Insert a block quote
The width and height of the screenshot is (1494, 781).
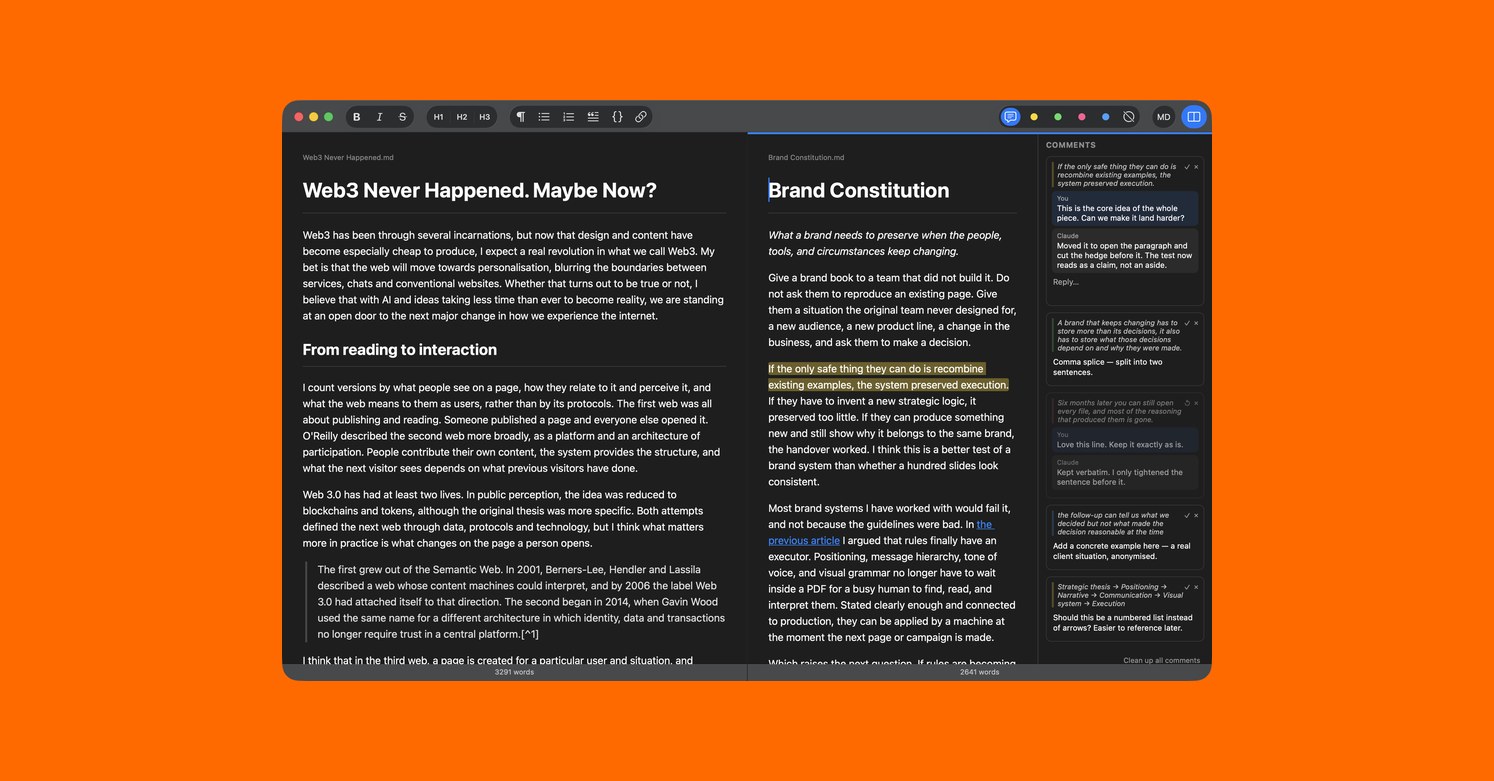[x=593, y=117]
